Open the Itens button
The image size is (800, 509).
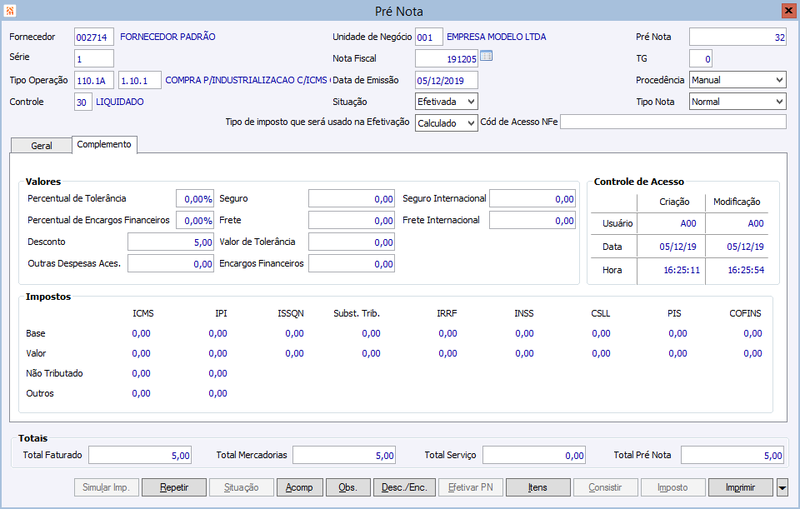(538, 488)
